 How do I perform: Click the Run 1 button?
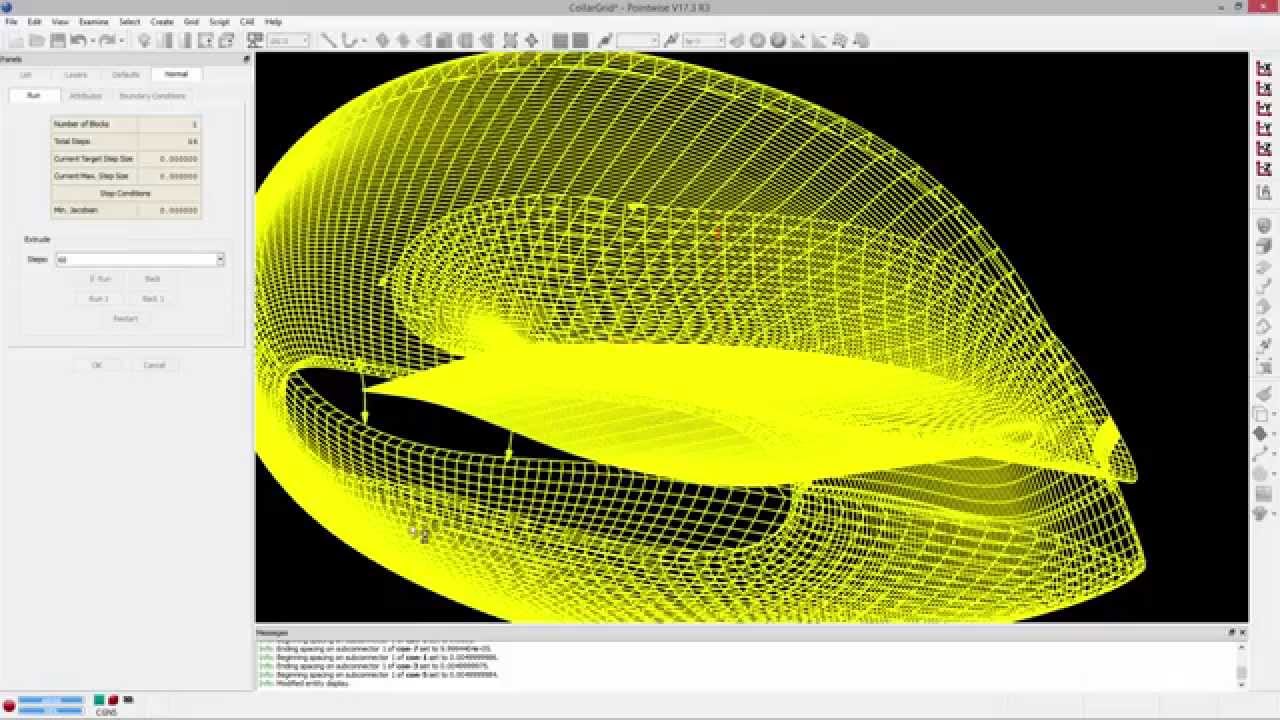point(99,299)
